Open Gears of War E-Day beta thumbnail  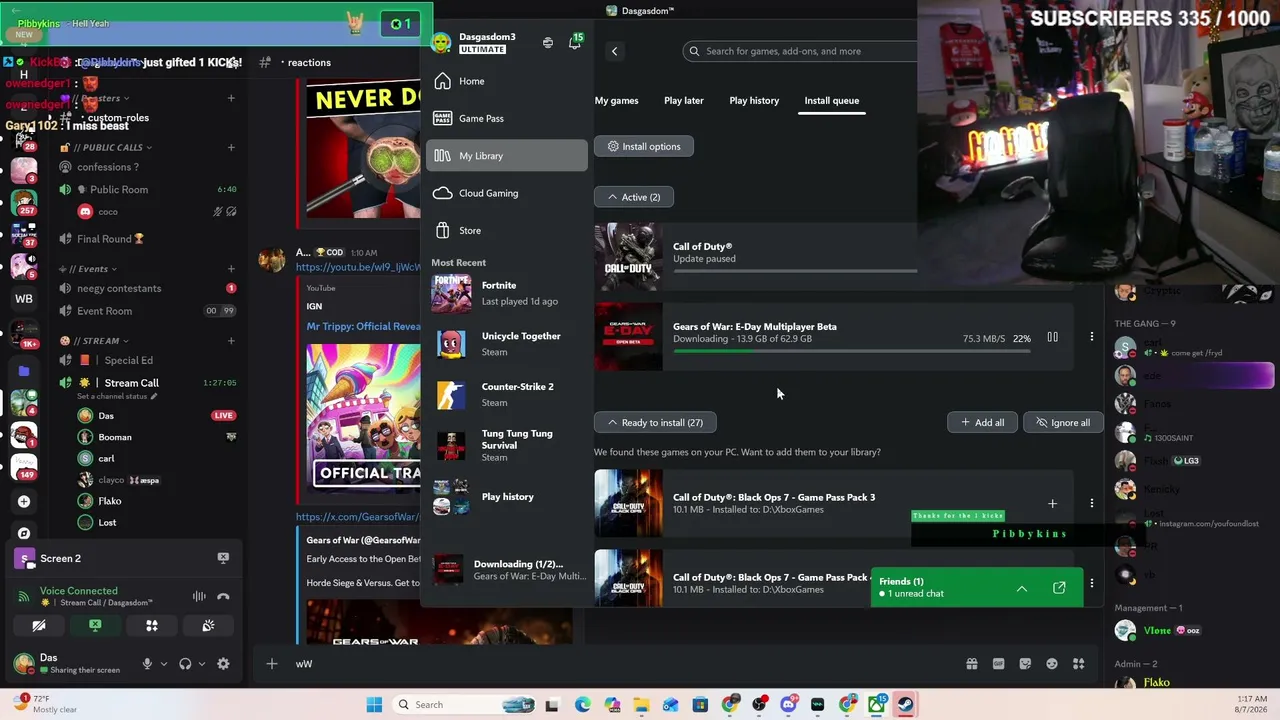[628, 337]
